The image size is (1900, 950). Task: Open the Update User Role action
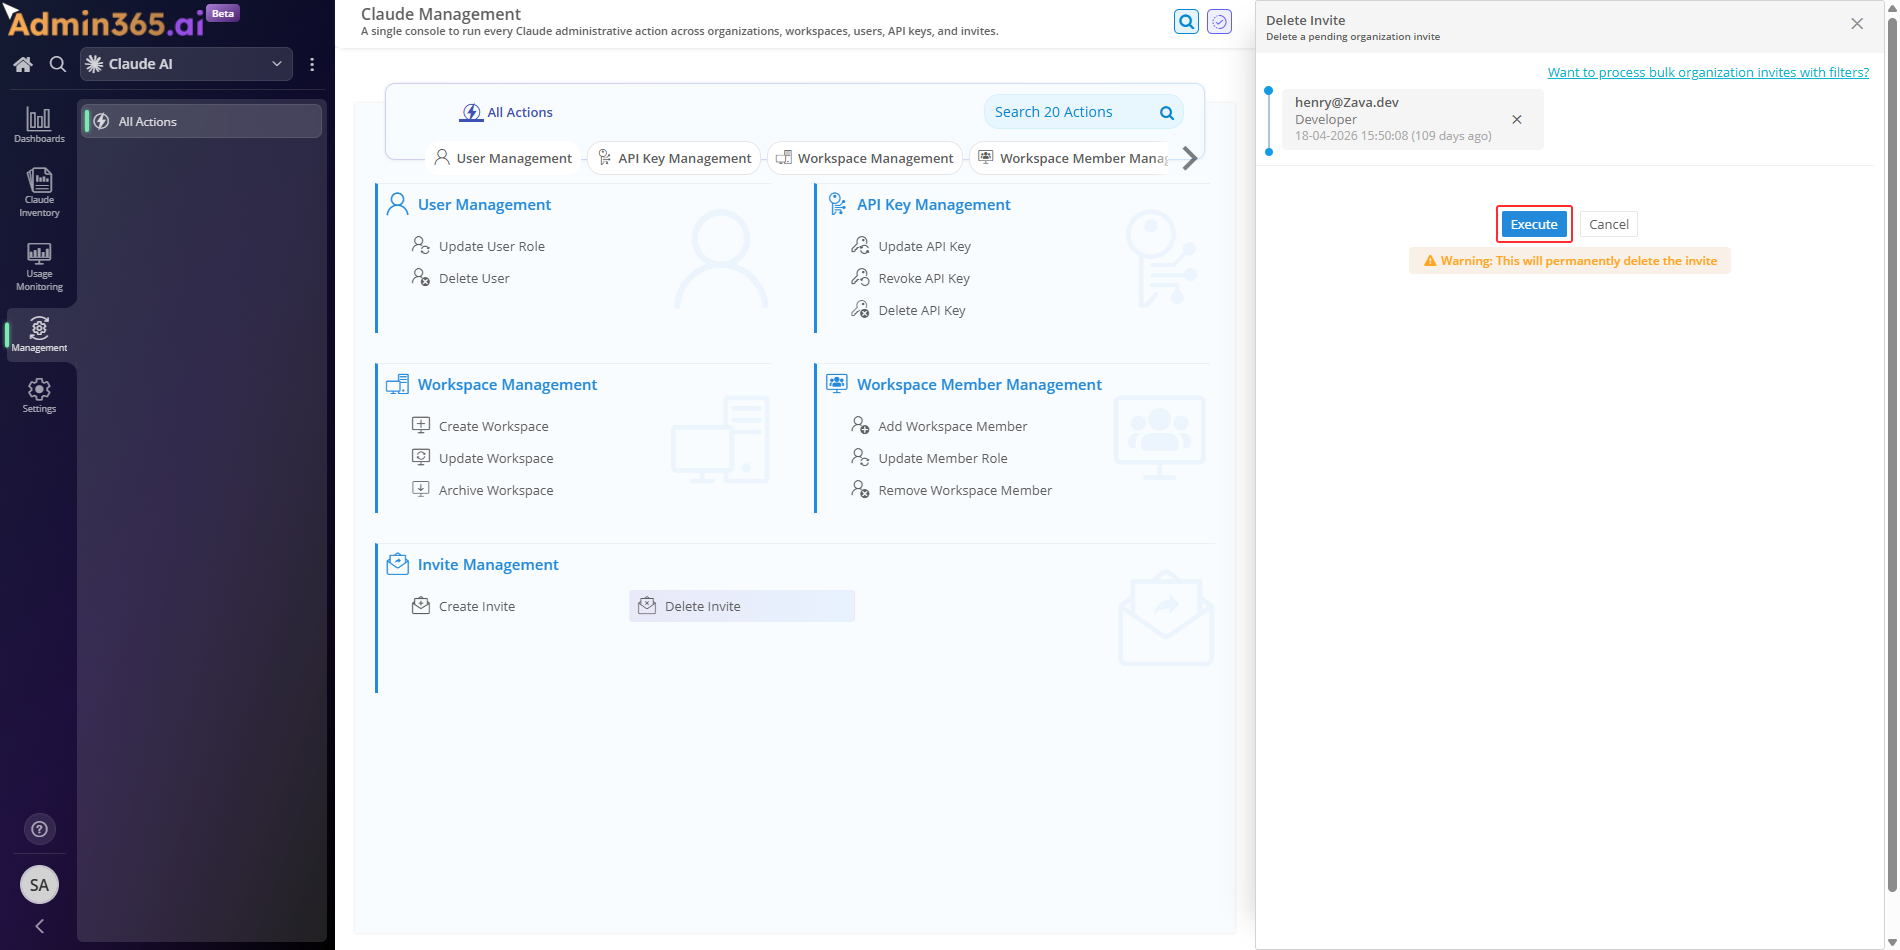click(479, 246)
